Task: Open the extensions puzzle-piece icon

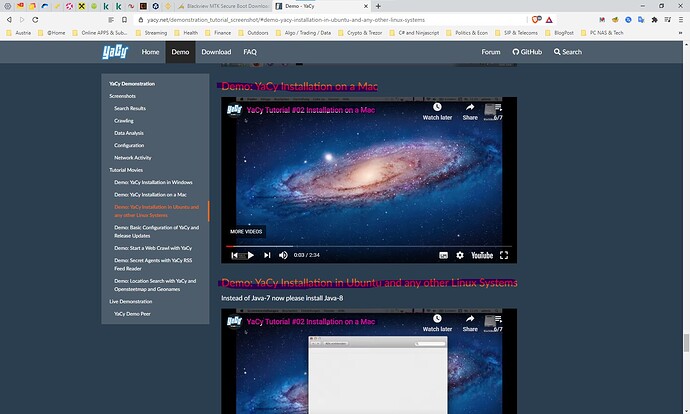Action: click(x=654, y=20)
